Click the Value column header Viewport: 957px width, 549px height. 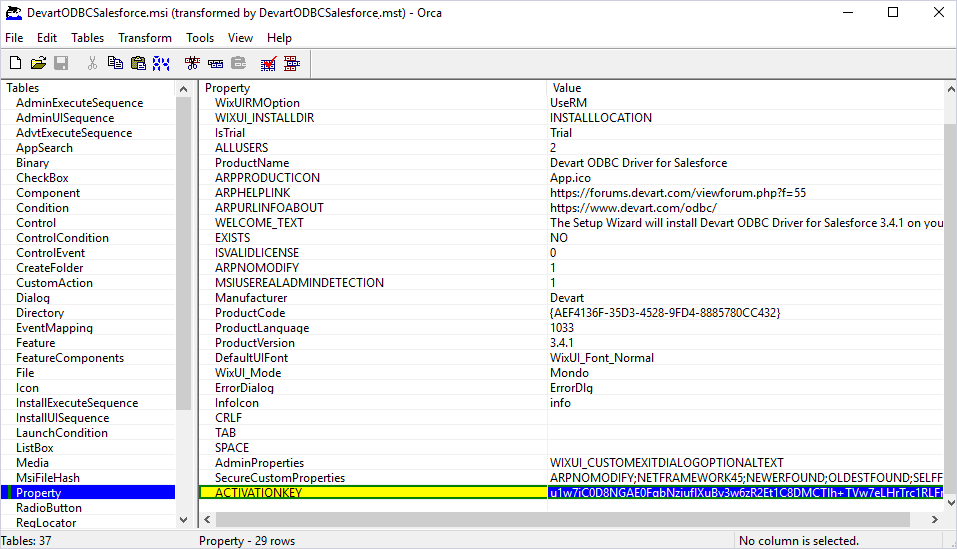(745, 88)
